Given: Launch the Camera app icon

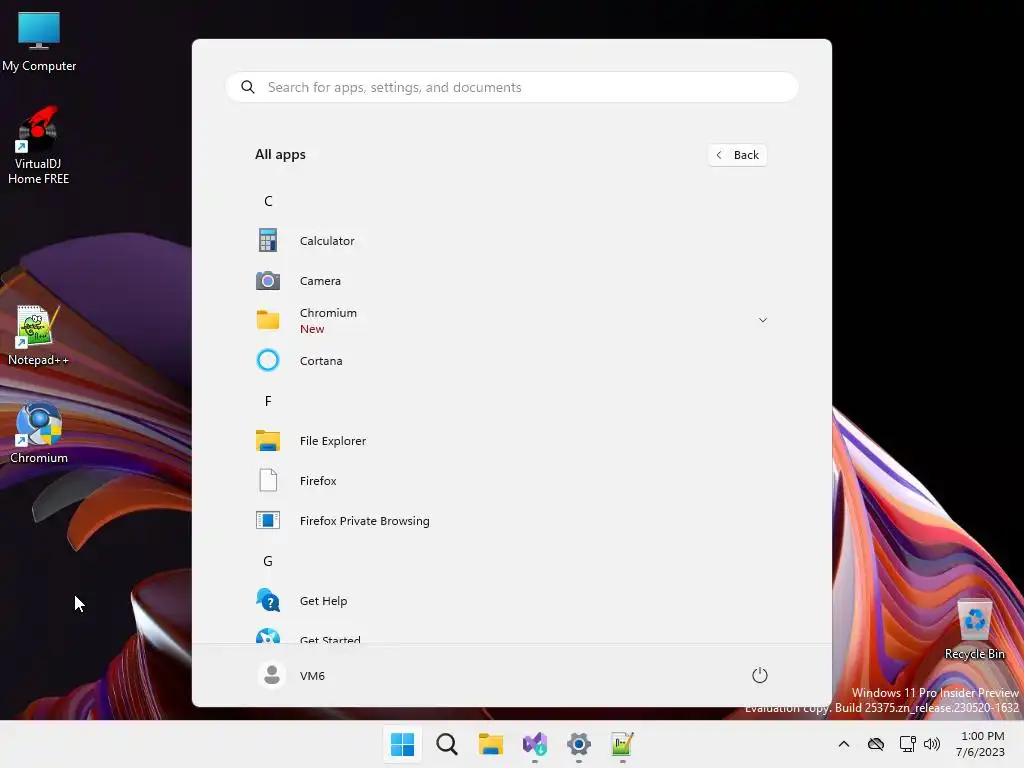Looking at the screenshot, I should click(268, 281).
